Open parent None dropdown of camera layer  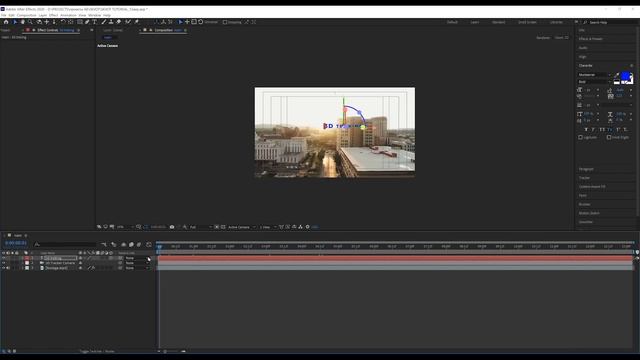(137, 263)
